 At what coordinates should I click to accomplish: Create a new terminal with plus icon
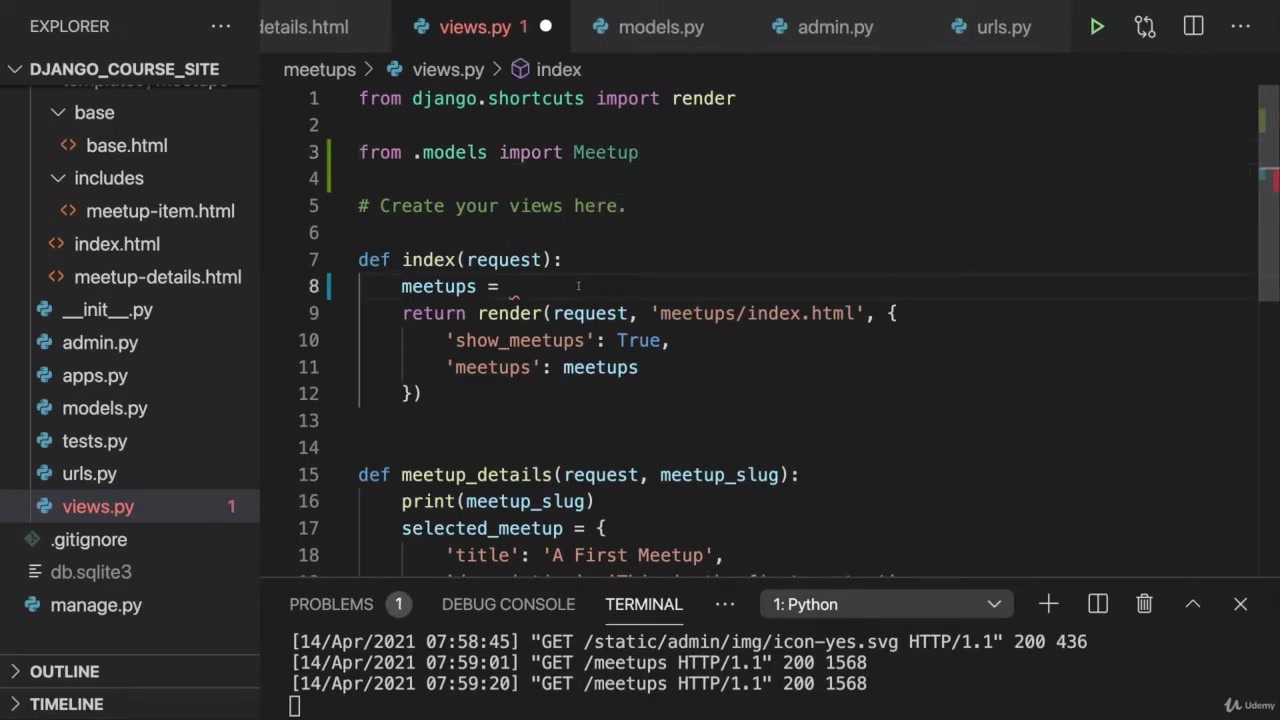pyautogui.click(x=1048, y=604)
